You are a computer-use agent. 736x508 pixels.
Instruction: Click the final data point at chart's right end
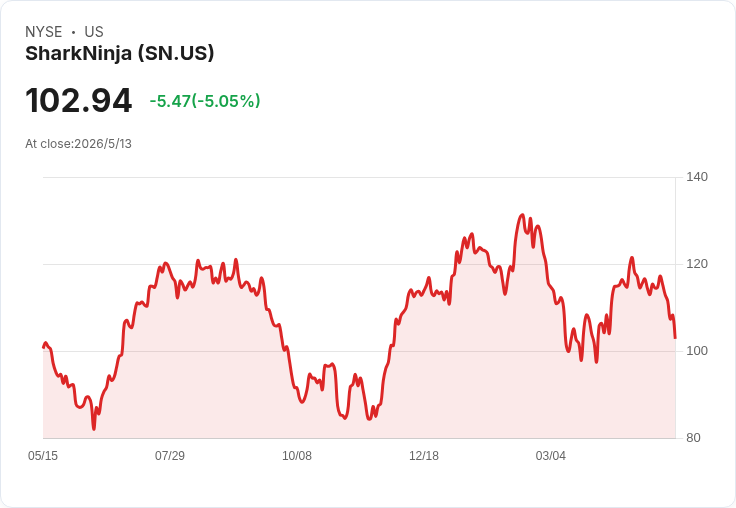coord(675,337)
